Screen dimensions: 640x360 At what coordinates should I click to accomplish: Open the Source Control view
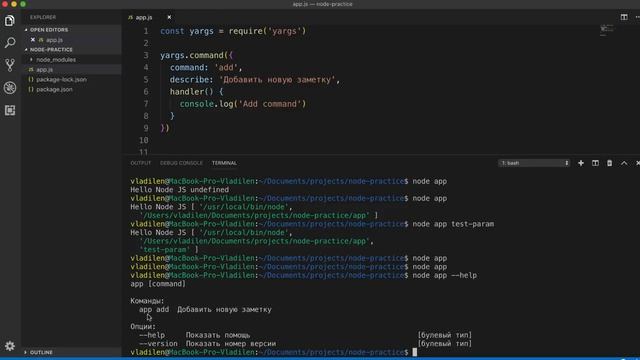coord(10,65)
